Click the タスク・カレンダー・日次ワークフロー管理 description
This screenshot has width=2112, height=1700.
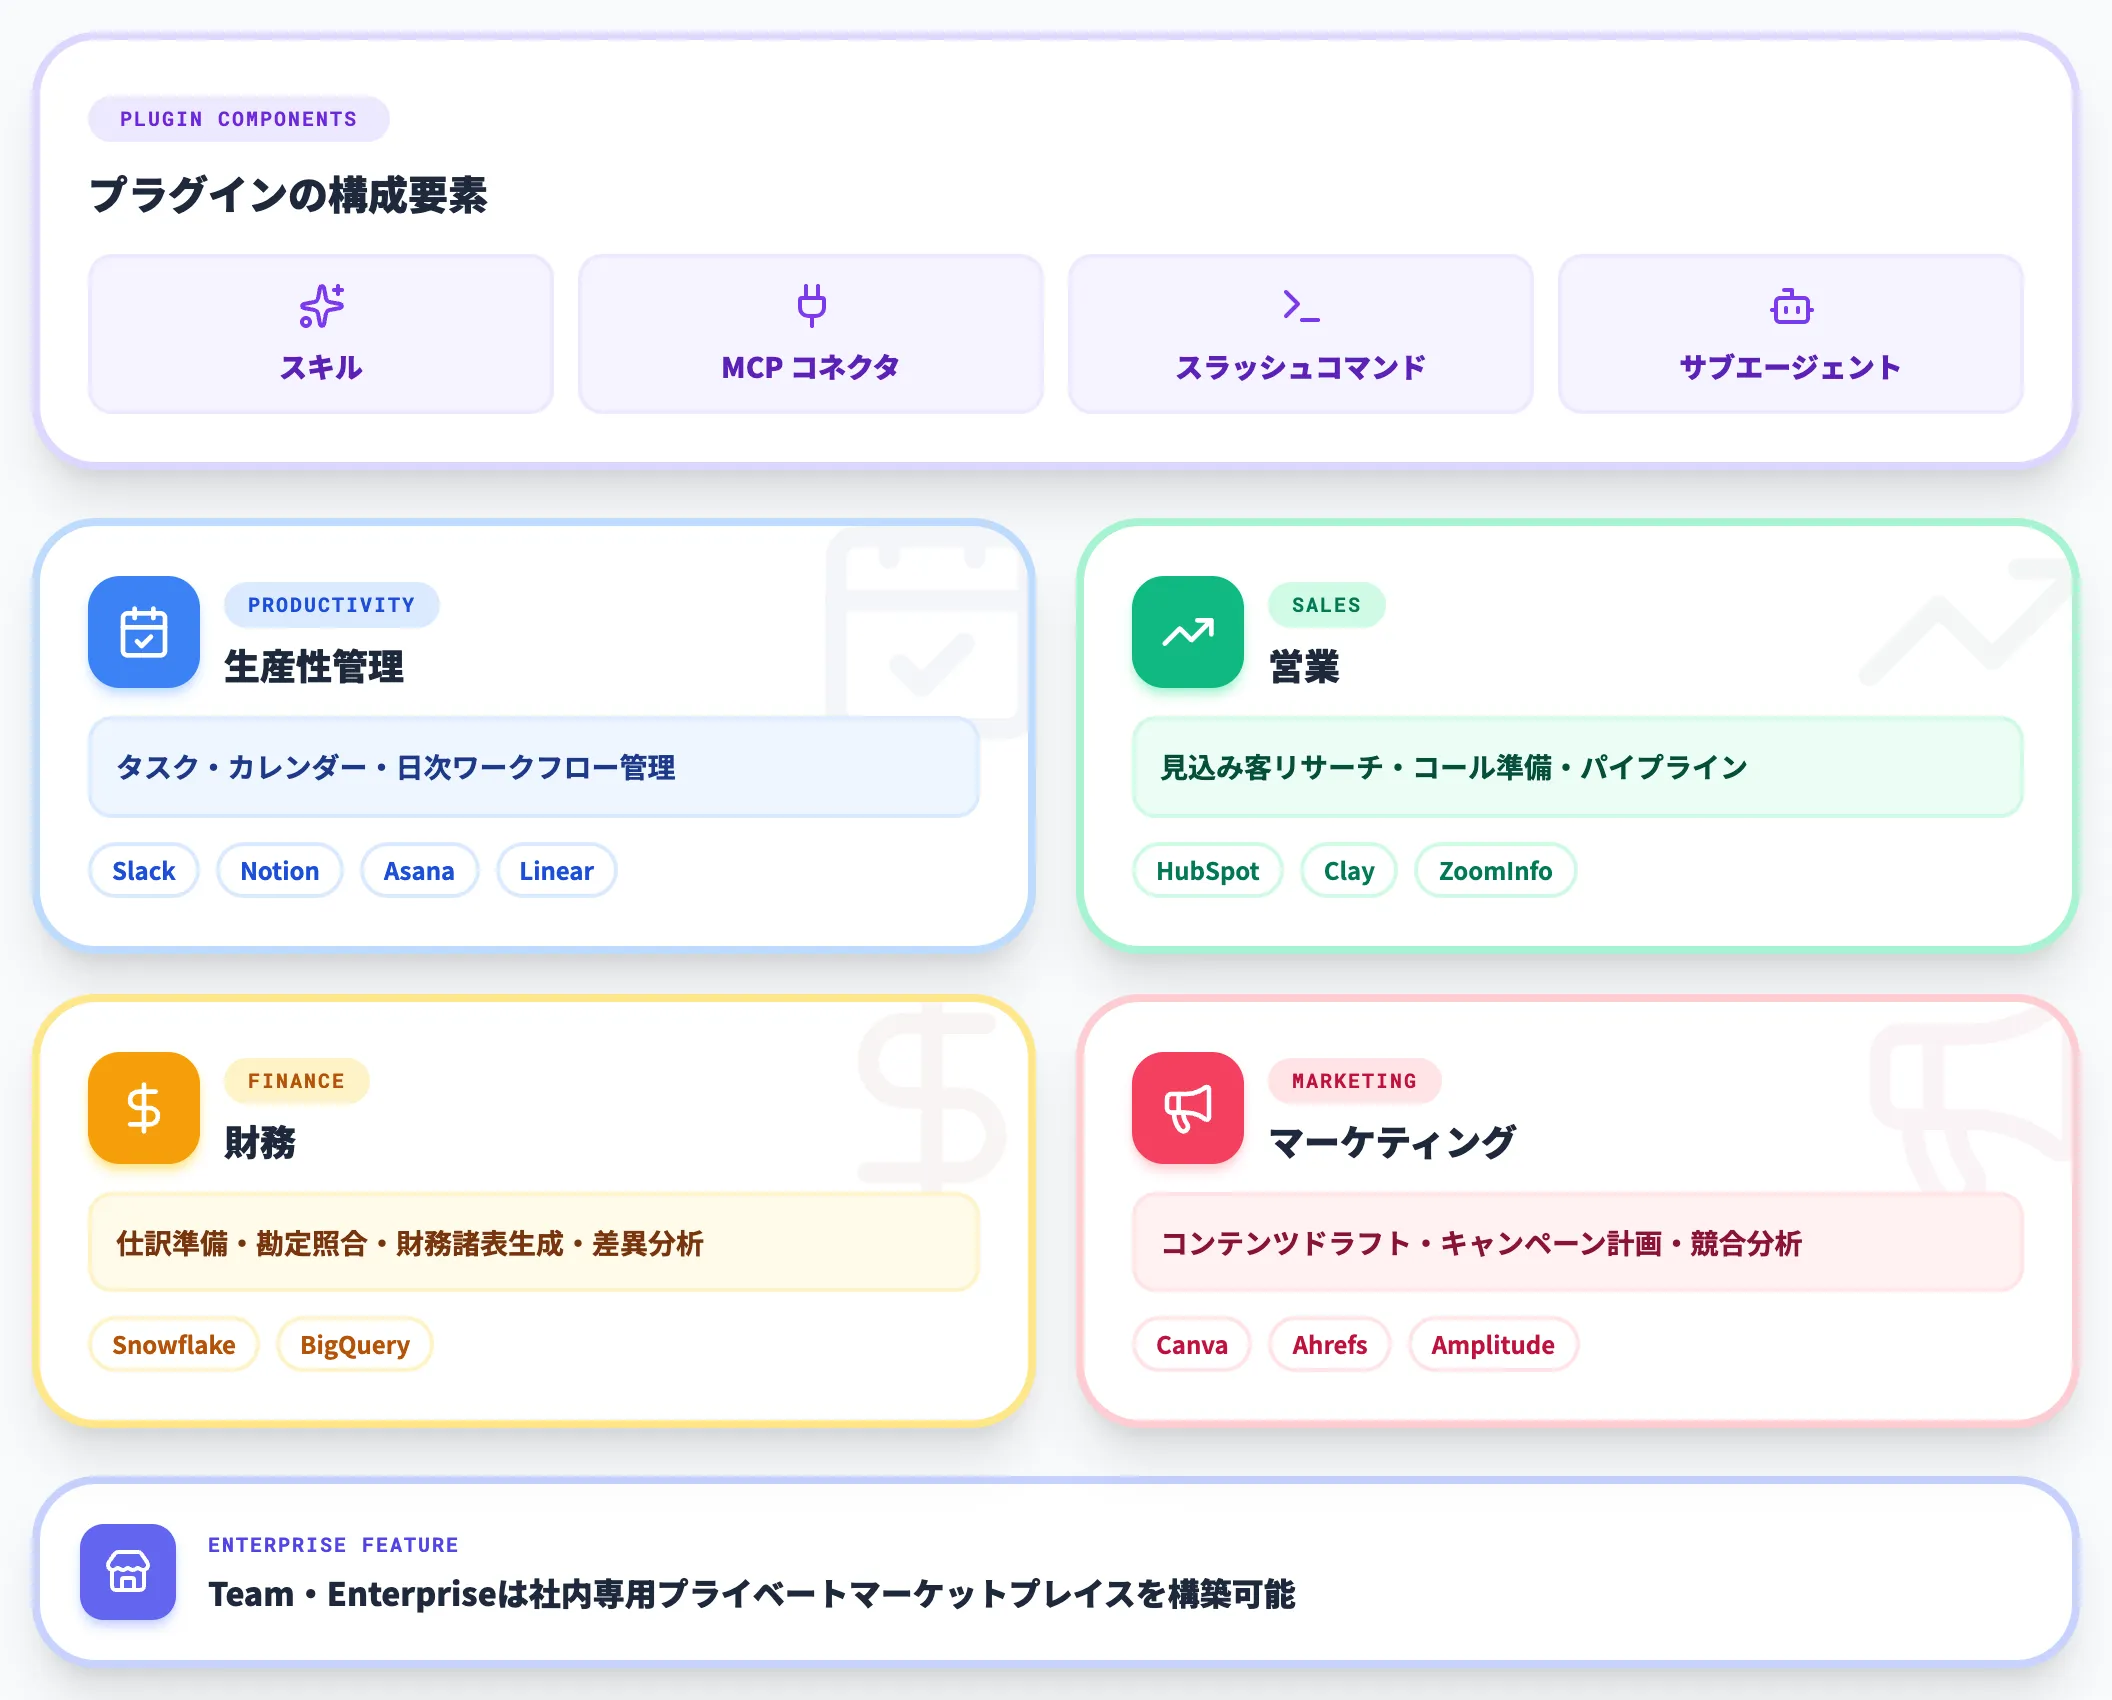point(534,767)
